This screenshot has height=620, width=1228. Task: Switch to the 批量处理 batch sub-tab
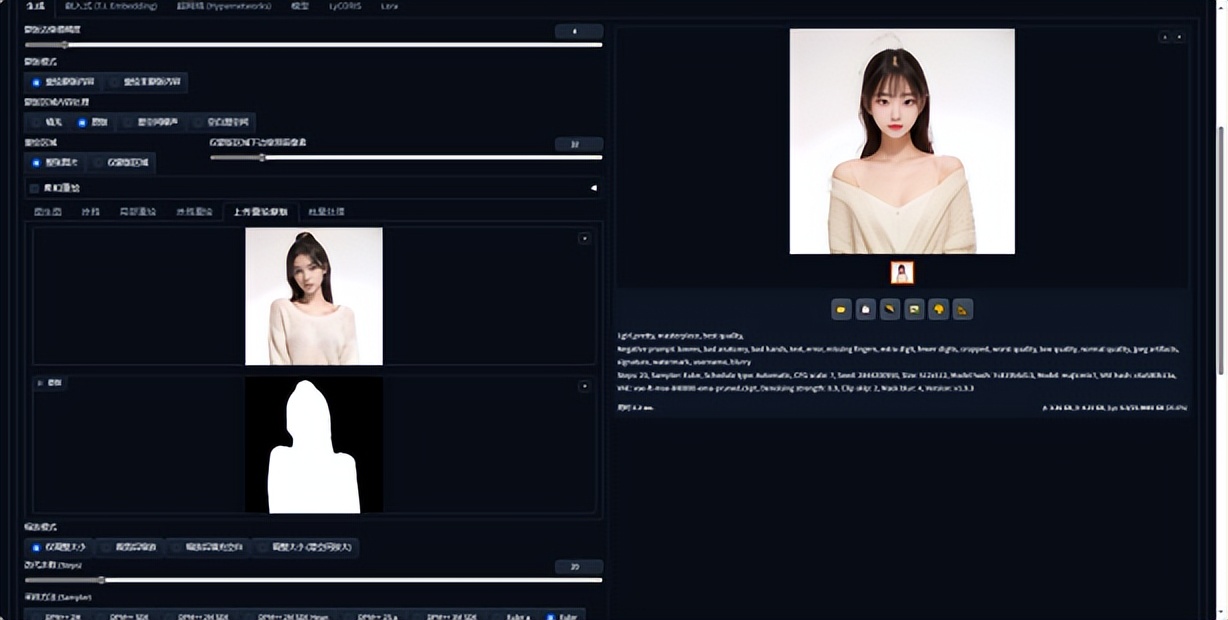(x=326, y=212)
